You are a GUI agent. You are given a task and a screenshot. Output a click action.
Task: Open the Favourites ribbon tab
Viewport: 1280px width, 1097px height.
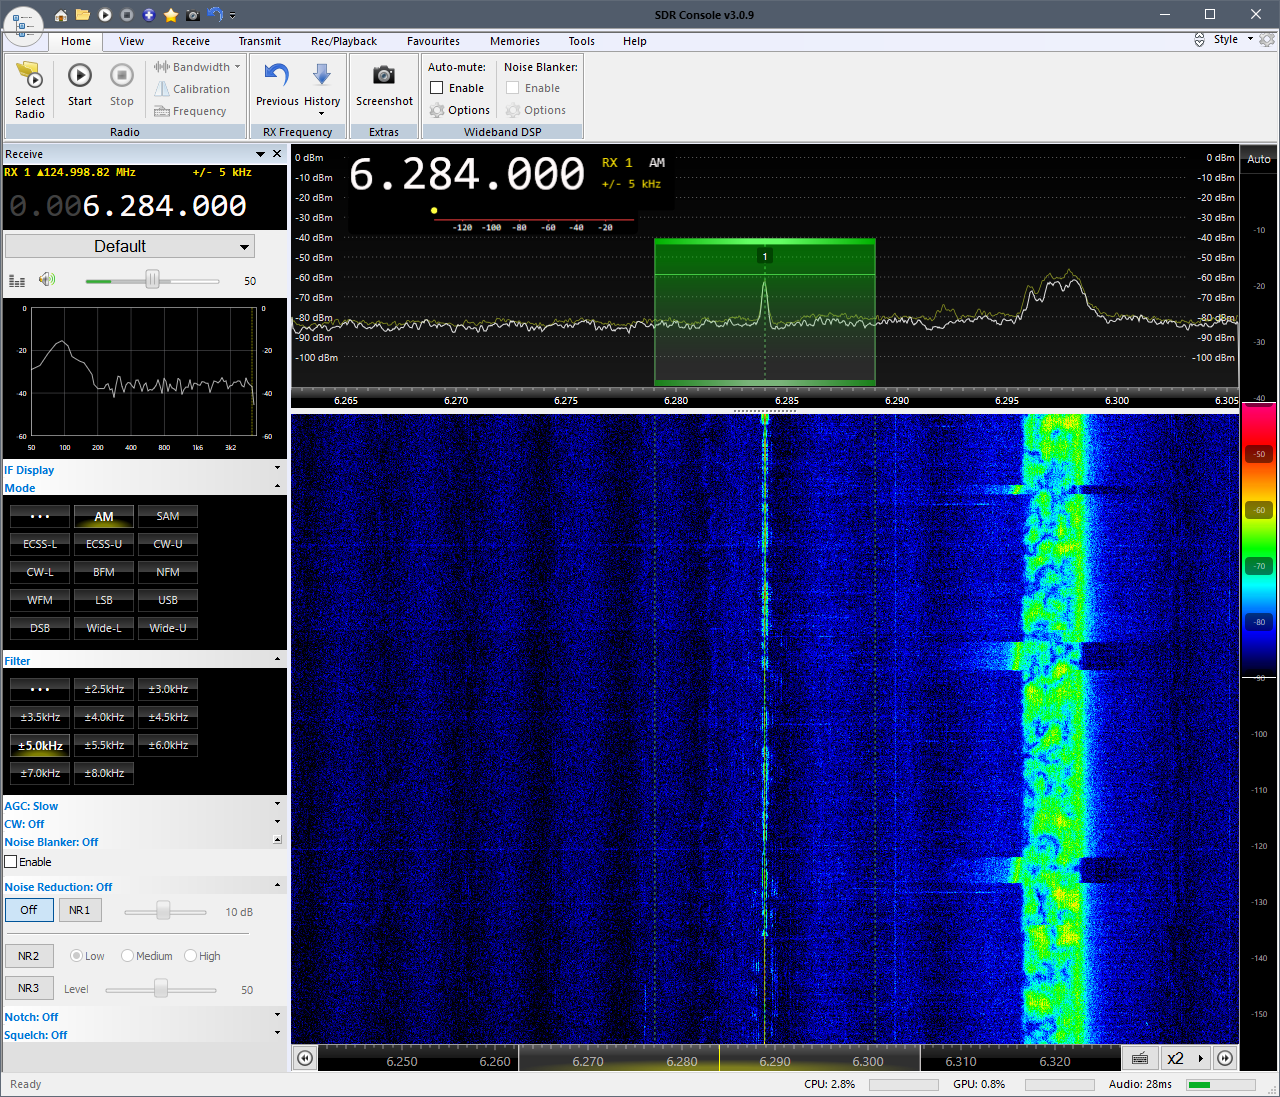point(433,41)
